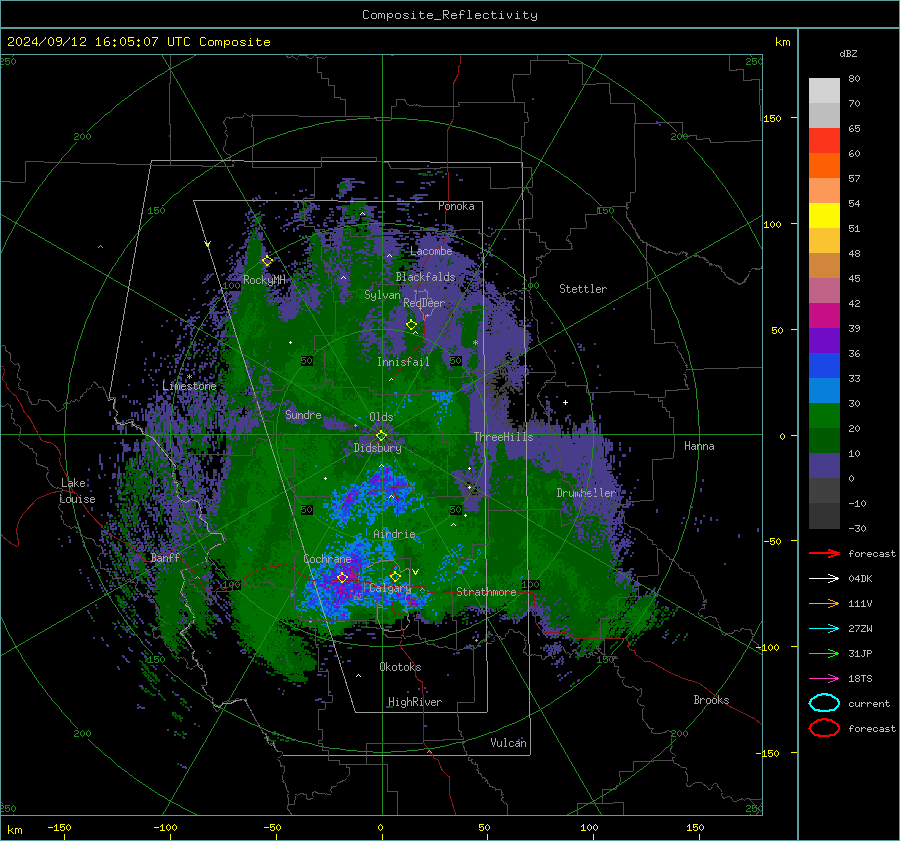Select the yellow 51–54 dBZ color swatch
The width and height of the screenshot is (900, 841).
[x=824, y=216]
